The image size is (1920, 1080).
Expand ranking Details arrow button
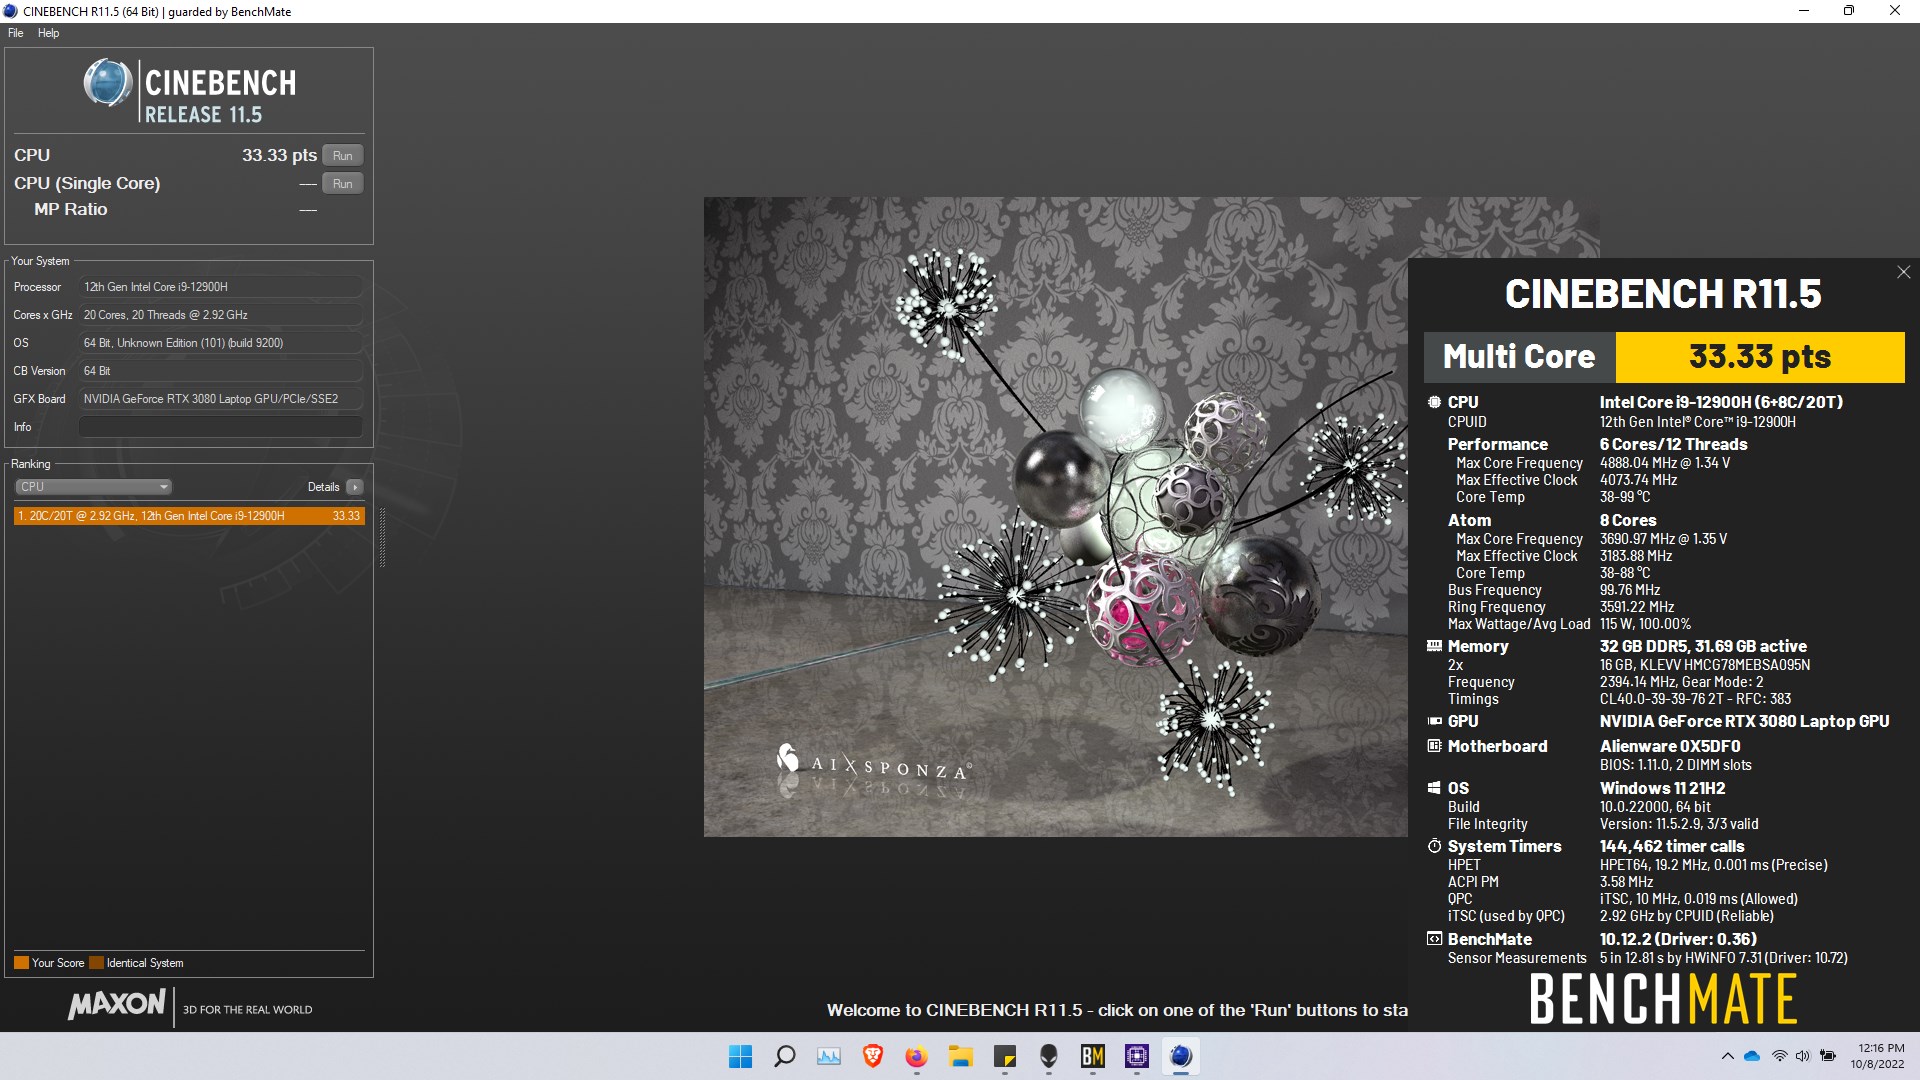(355, 487)
